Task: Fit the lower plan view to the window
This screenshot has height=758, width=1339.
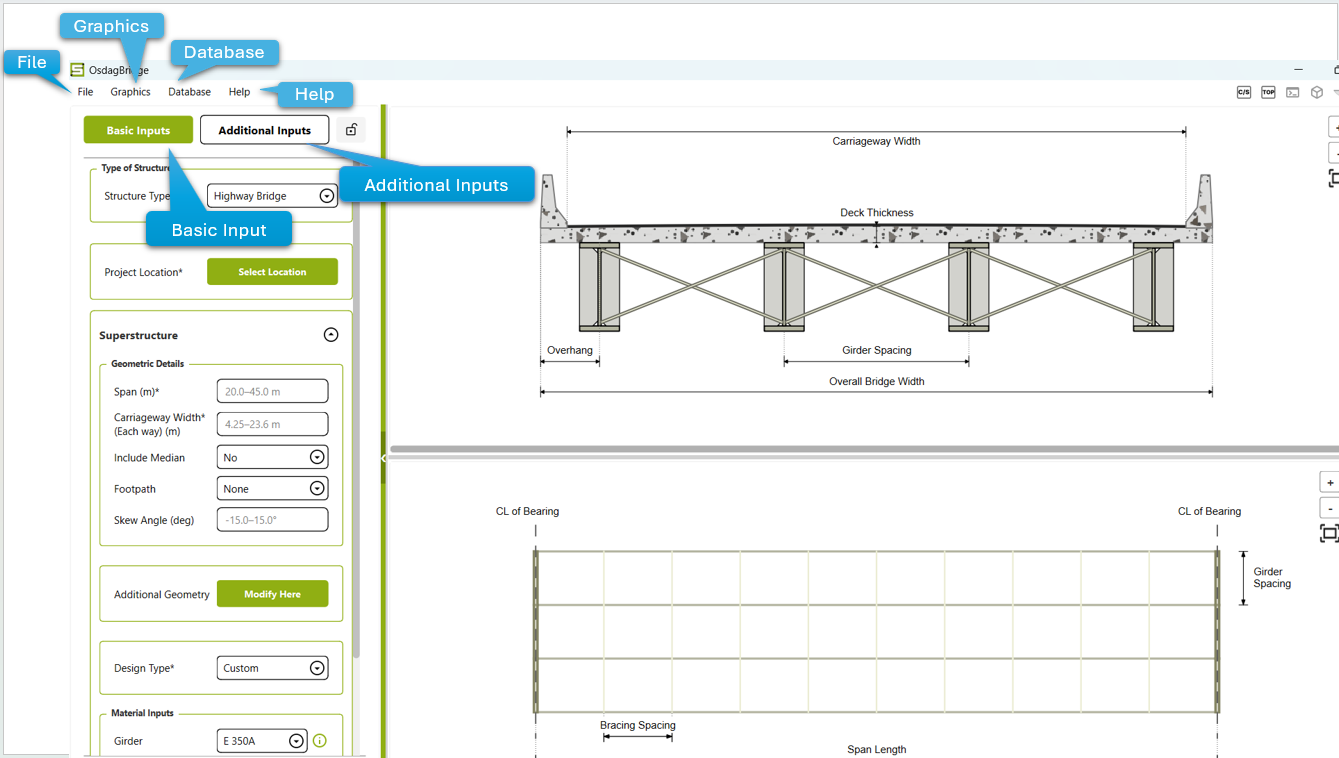Action: (1330, 533)
